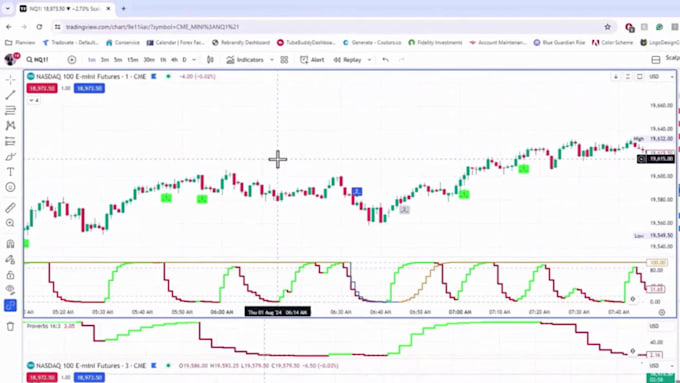Image resolution: width=680 pixels, height=383 pixels.
Task: Select the Text annotation tool
Action: [10, 172]
